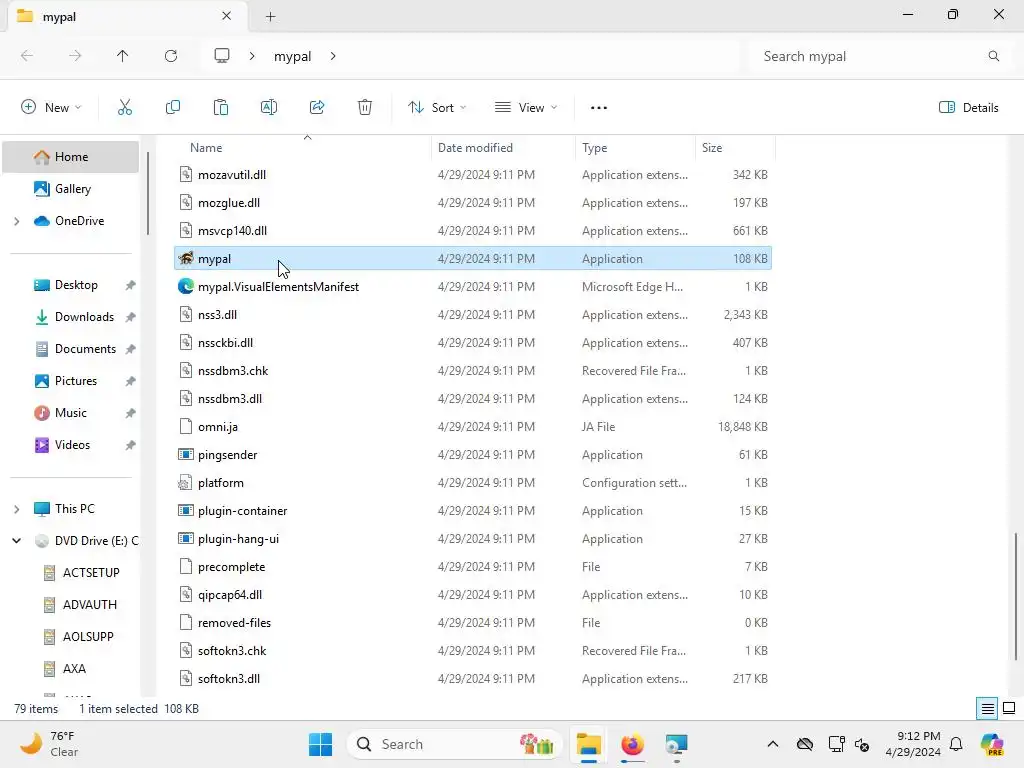The width and height of the screenshot is (1024, 768).
Task: Select the mypal application file
Action: click(x=473, y=259)
